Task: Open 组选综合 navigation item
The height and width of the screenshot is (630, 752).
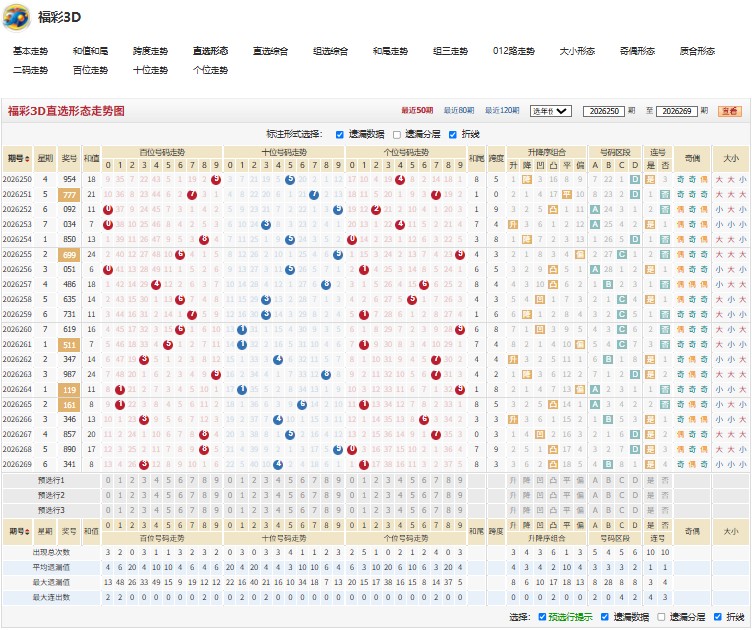Action: [x=330, y=51]
